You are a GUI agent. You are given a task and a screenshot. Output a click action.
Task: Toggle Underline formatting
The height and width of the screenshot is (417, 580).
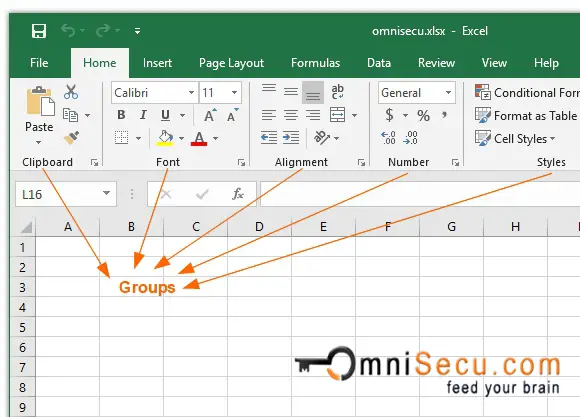pyautogui.click(x=165, y=115)
